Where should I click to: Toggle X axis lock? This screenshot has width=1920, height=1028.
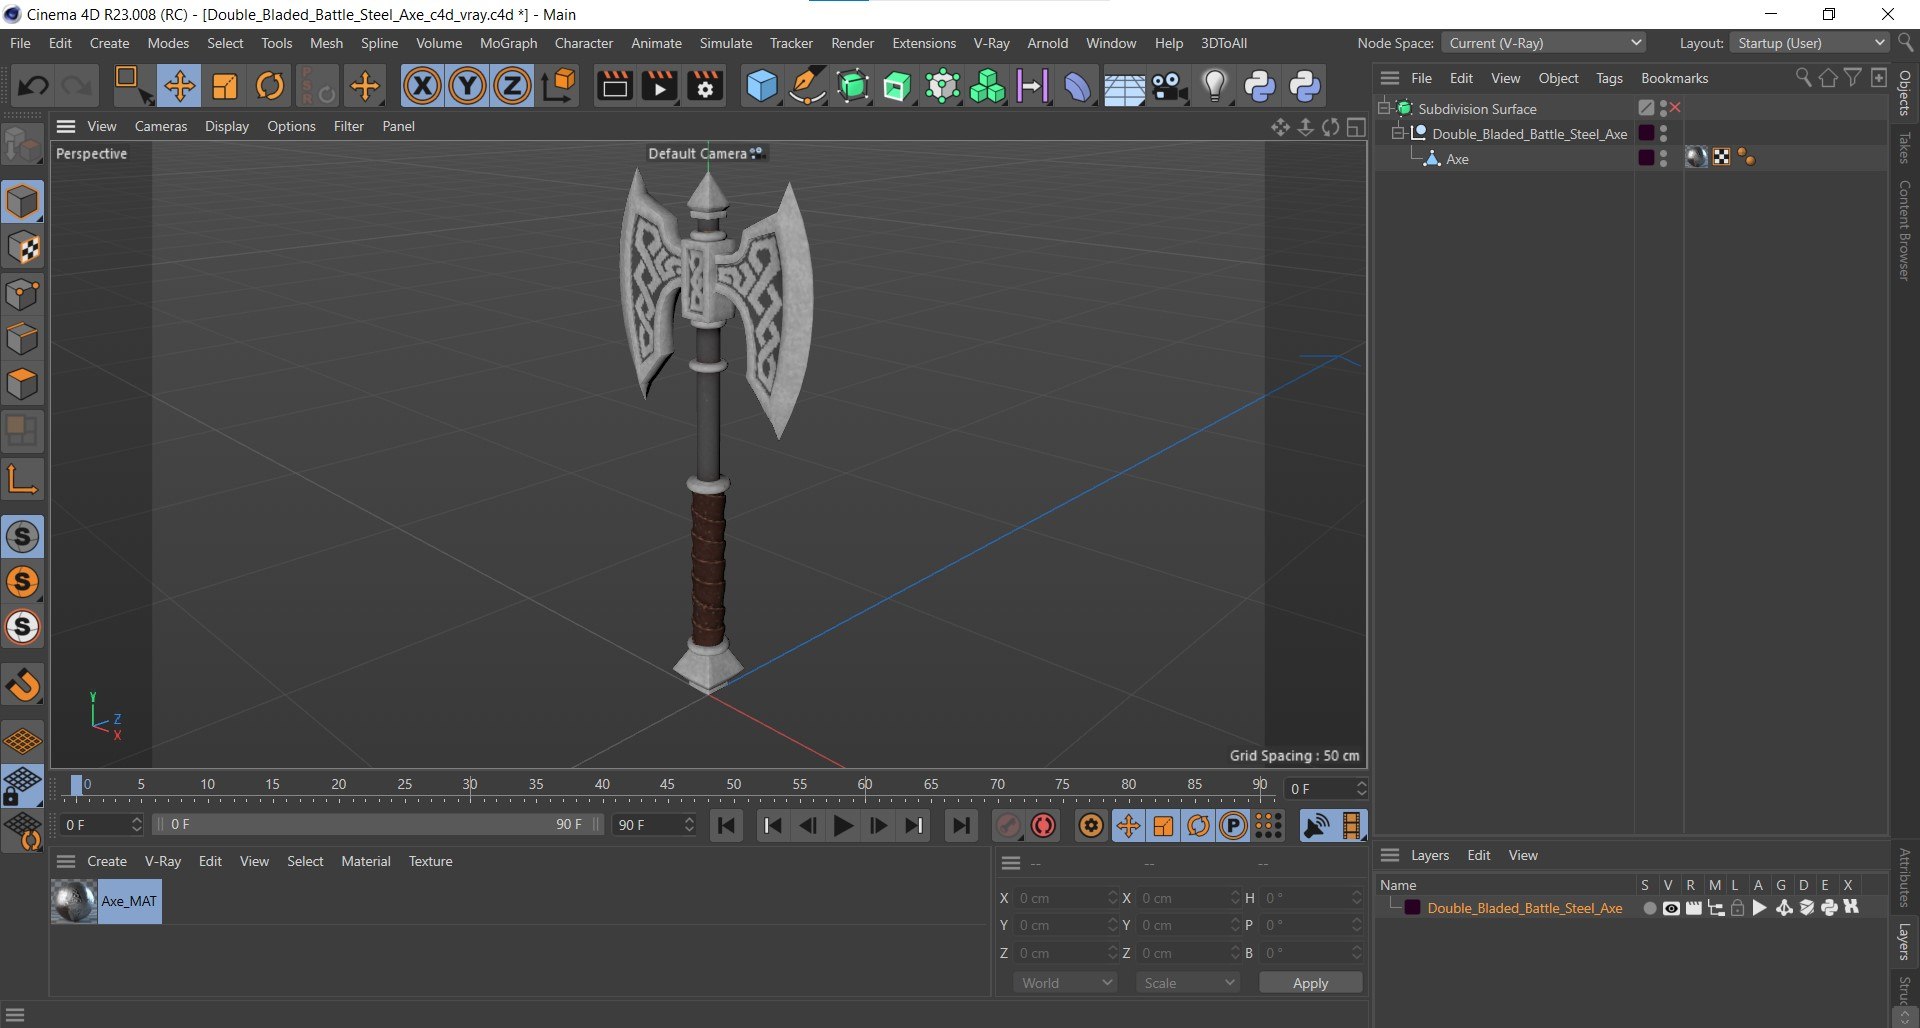pos(422,86)
